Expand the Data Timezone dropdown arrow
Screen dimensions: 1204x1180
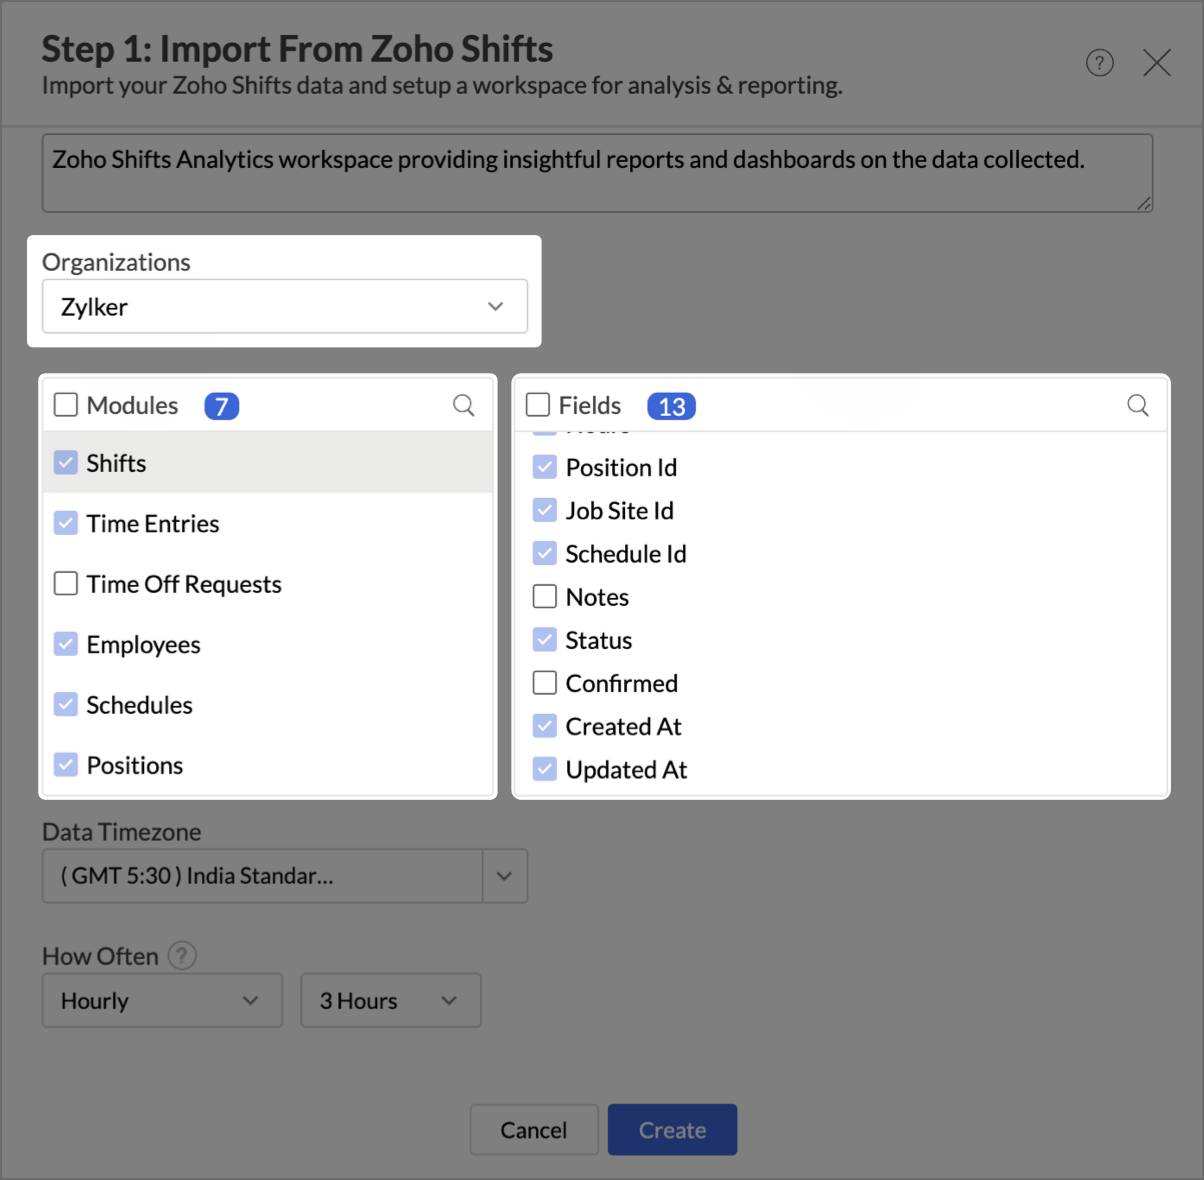pyautogui.click(x=504, y=876)
